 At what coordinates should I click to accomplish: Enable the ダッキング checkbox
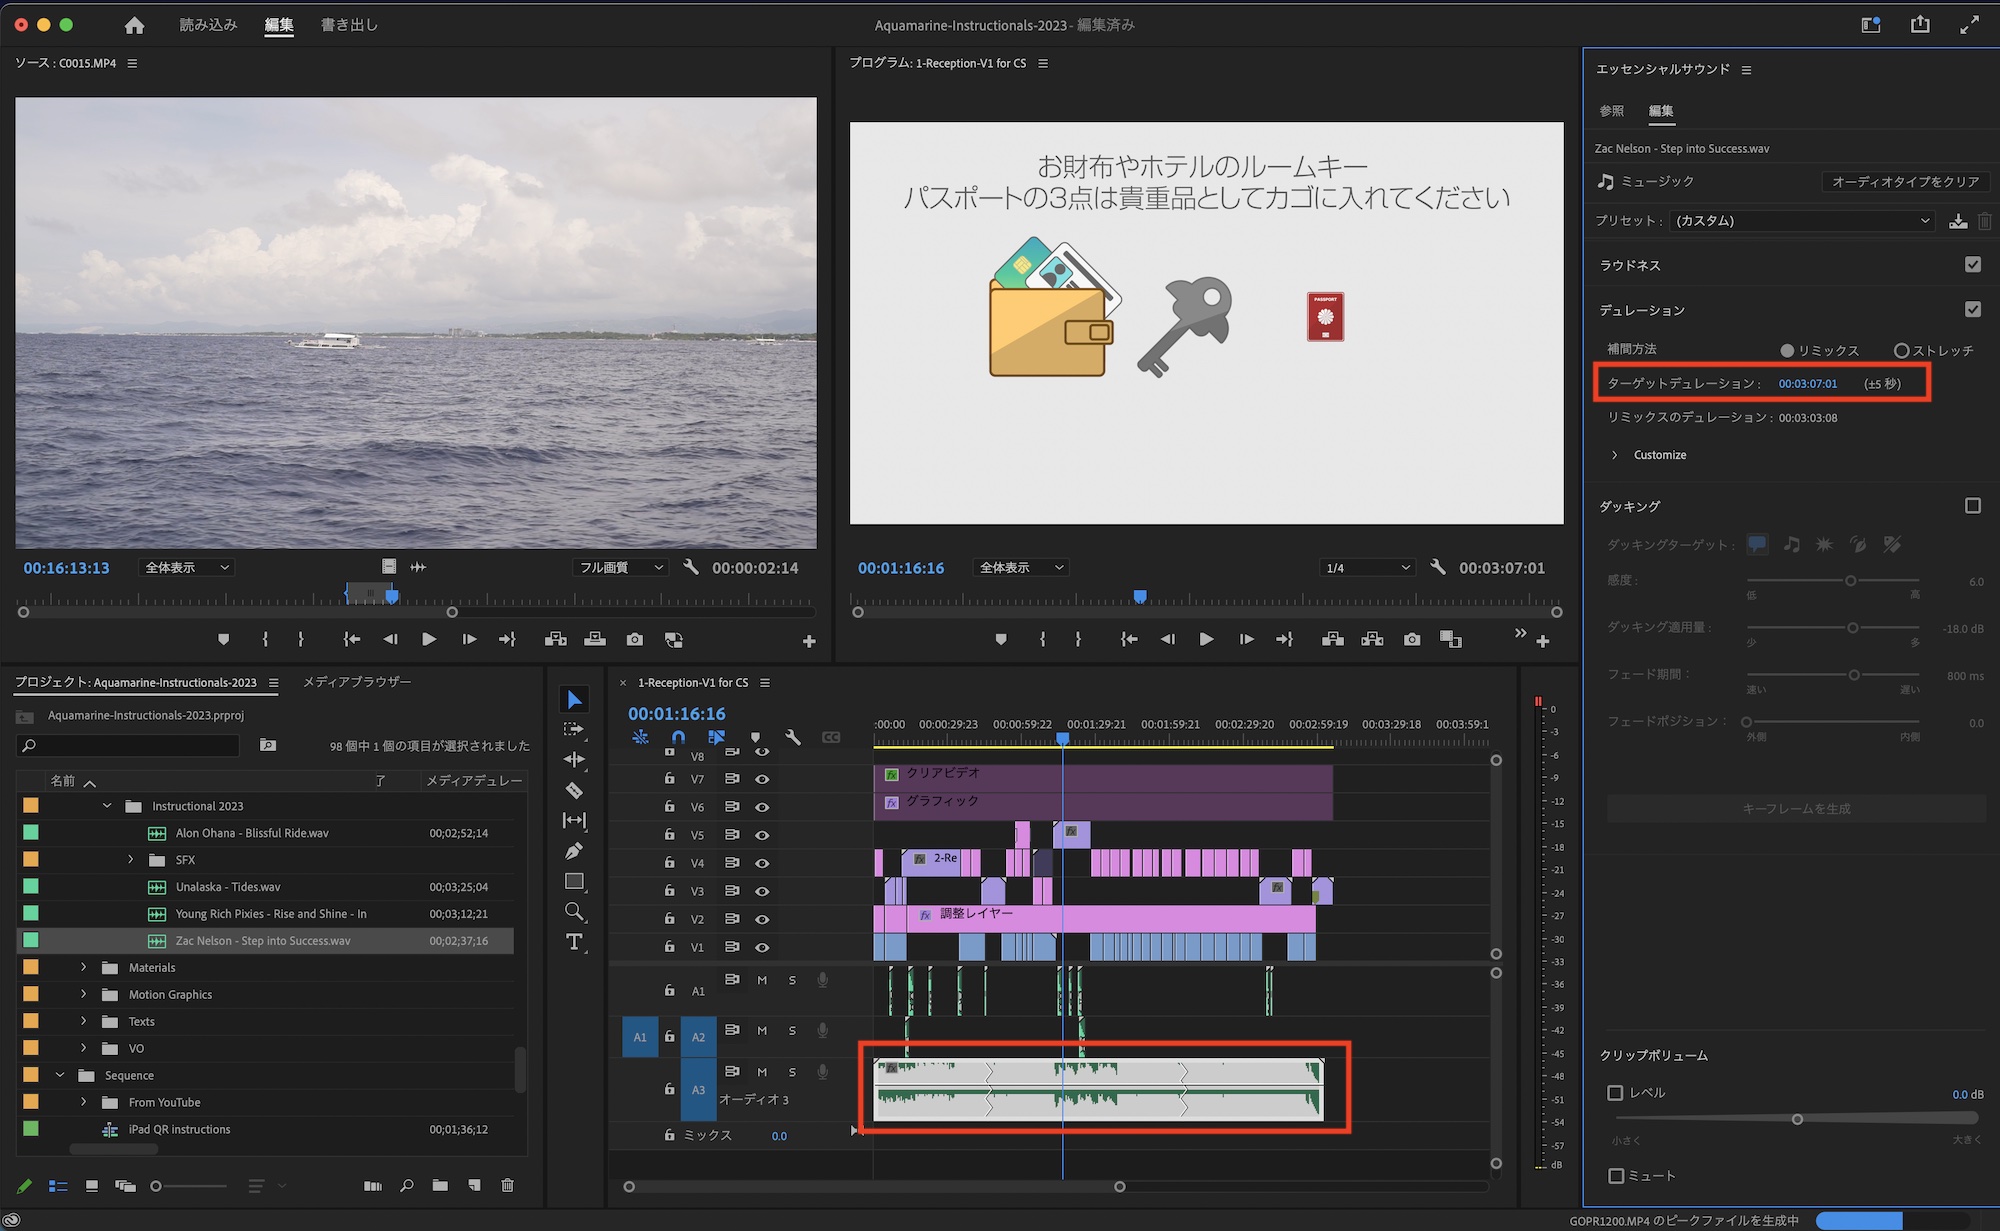pos(1972,506)
